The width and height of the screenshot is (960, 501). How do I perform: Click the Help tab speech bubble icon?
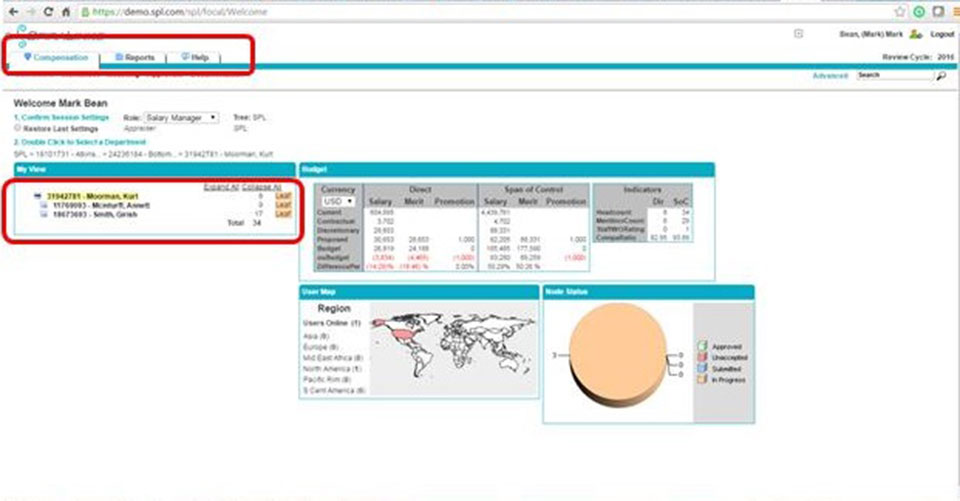185,57
